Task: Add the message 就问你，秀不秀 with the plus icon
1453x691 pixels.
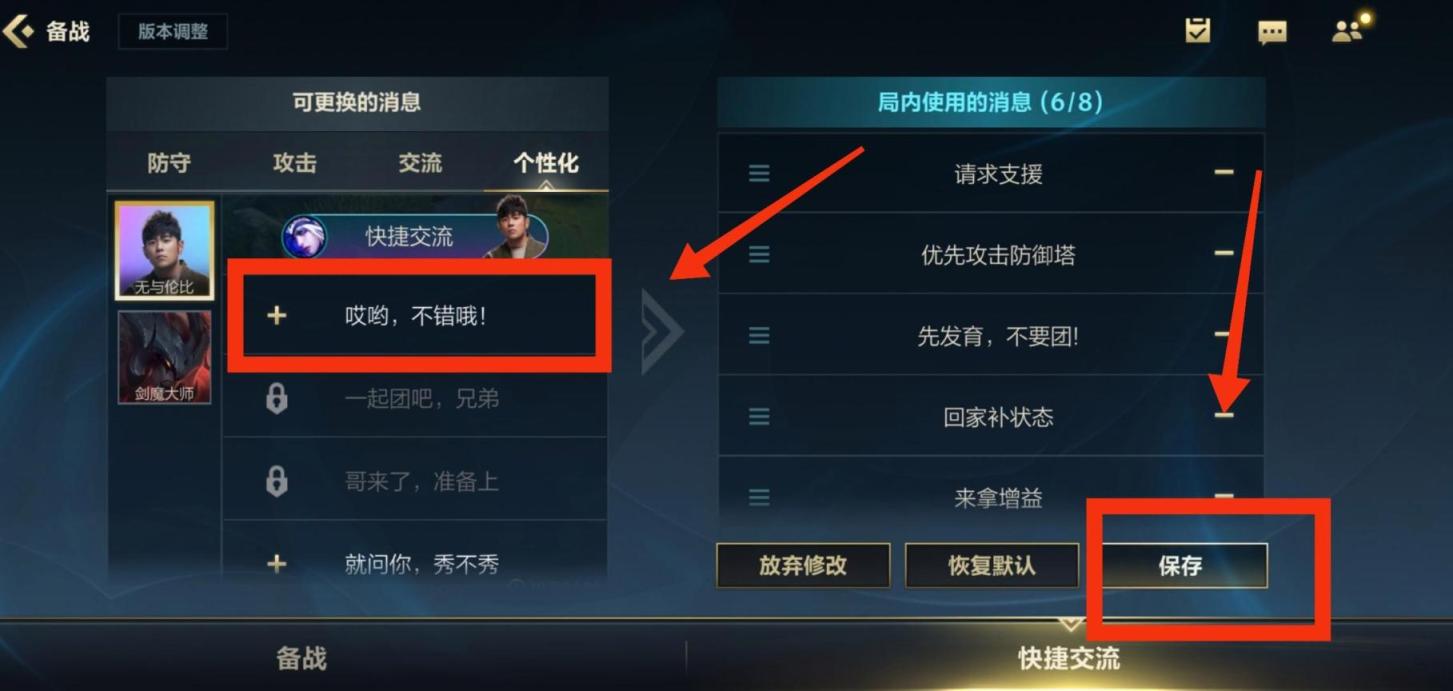Action: coord(277,564)
